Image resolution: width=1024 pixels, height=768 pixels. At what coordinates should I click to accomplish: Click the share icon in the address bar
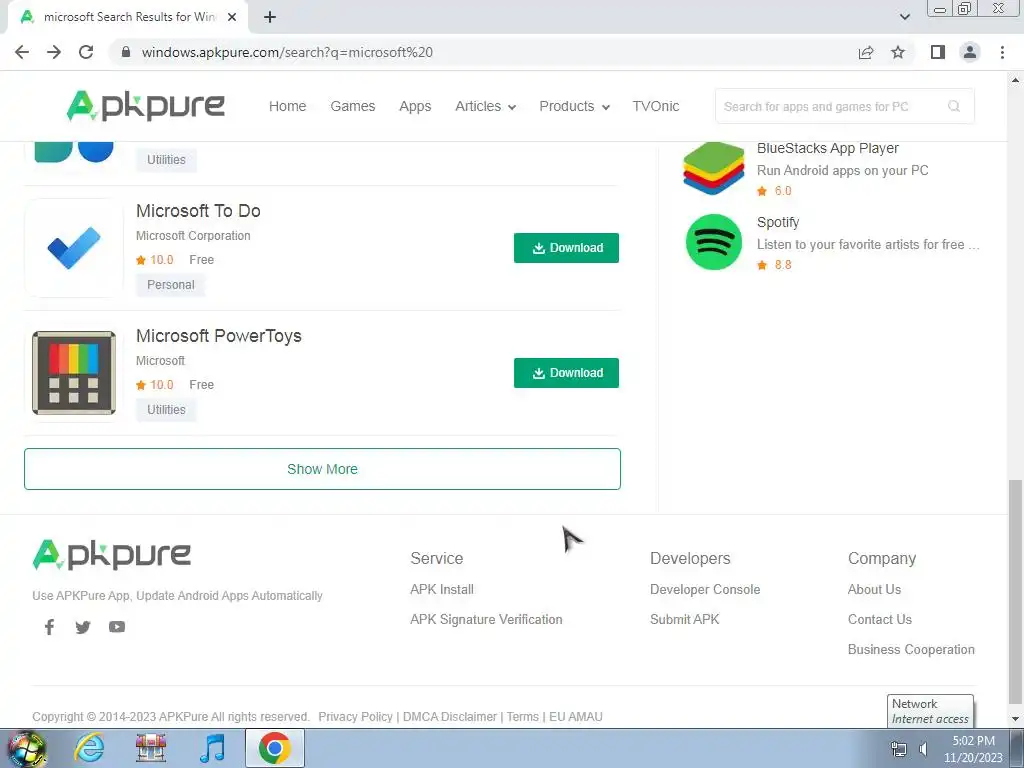coord(866,52)
